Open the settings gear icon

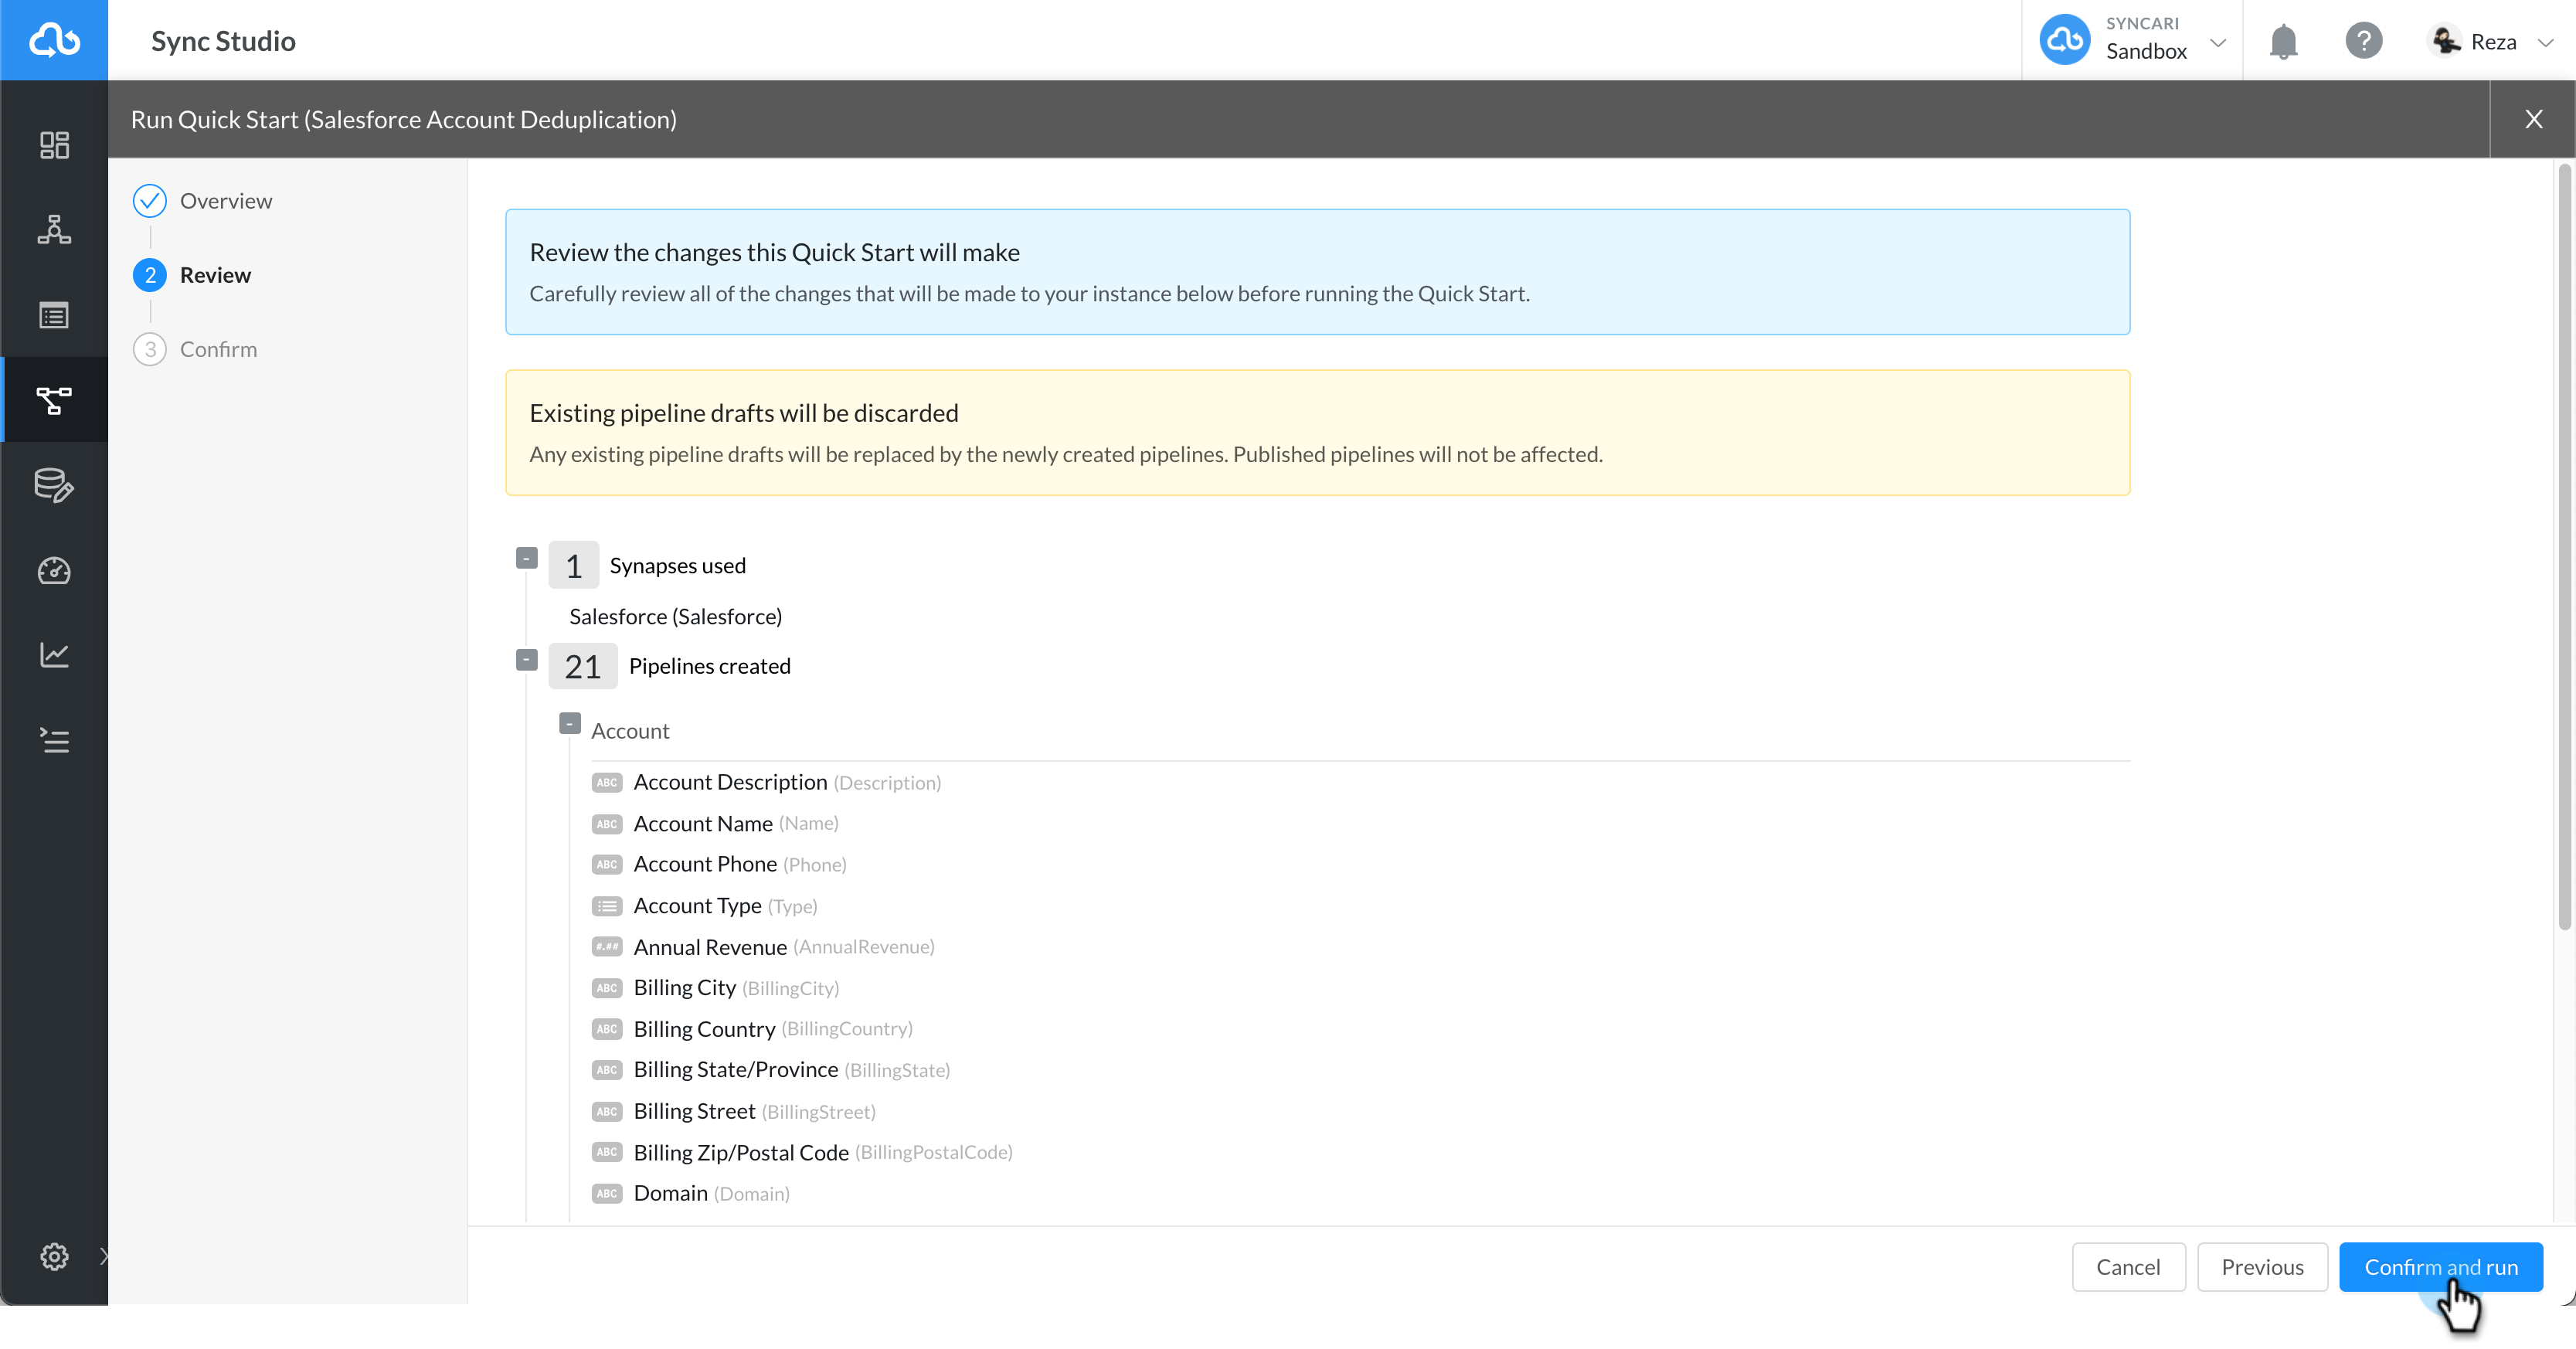point(54,1256)
